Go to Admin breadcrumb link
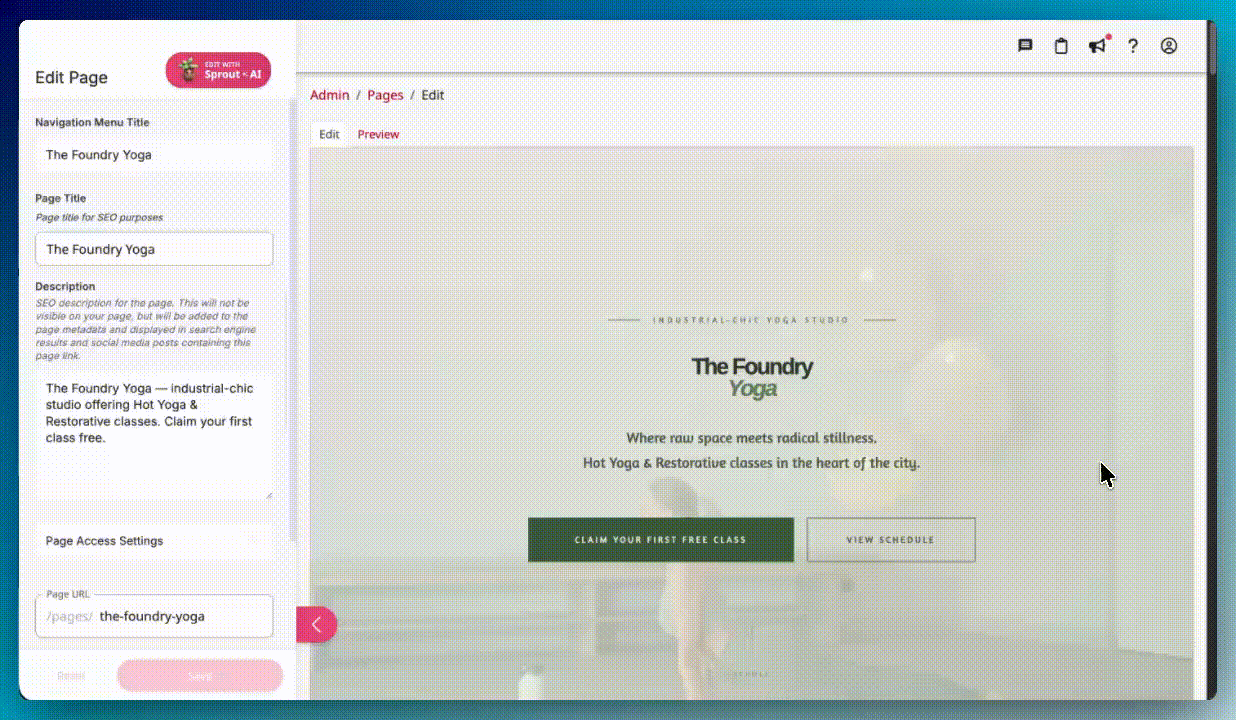Image resolution: width=1236 pixels, height=720 pixels. 330,95
